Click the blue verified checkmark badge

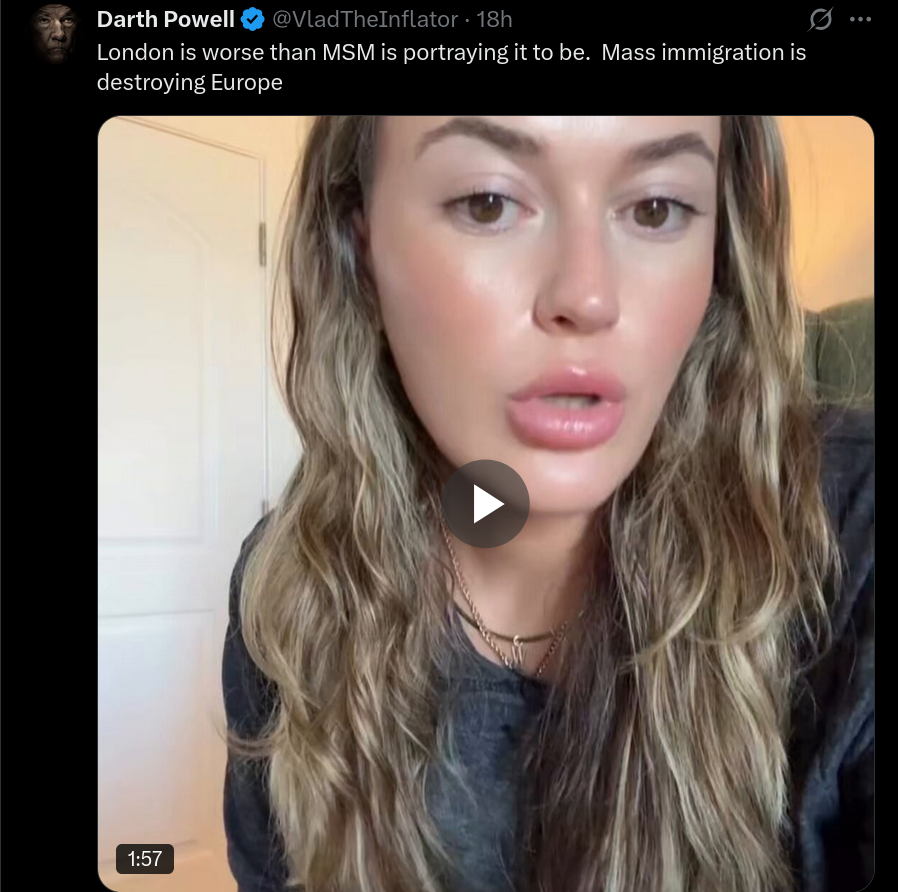[252, 19]
